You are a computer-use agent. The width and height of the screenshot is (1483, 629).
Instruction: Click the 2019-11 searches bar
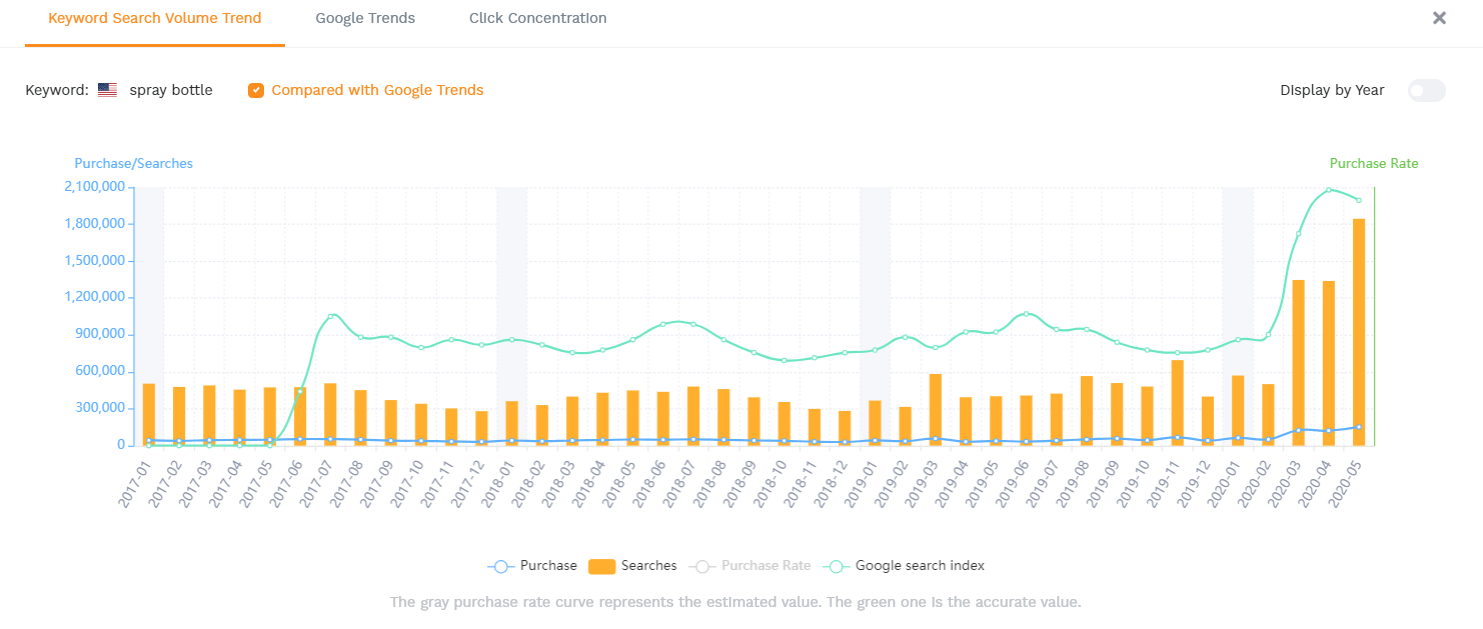point(1177,405)
